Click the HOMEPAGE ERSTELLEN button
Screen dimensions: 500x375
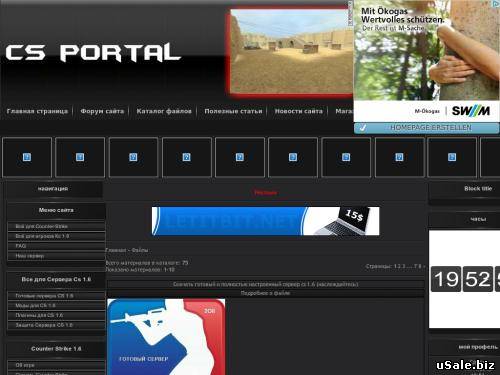427,128
